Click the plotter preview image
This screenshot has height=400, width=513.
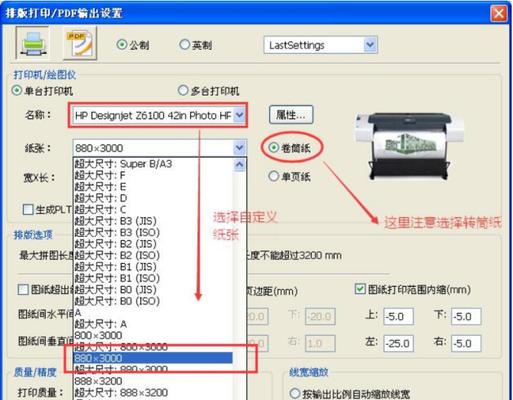[x=409, y=146]
